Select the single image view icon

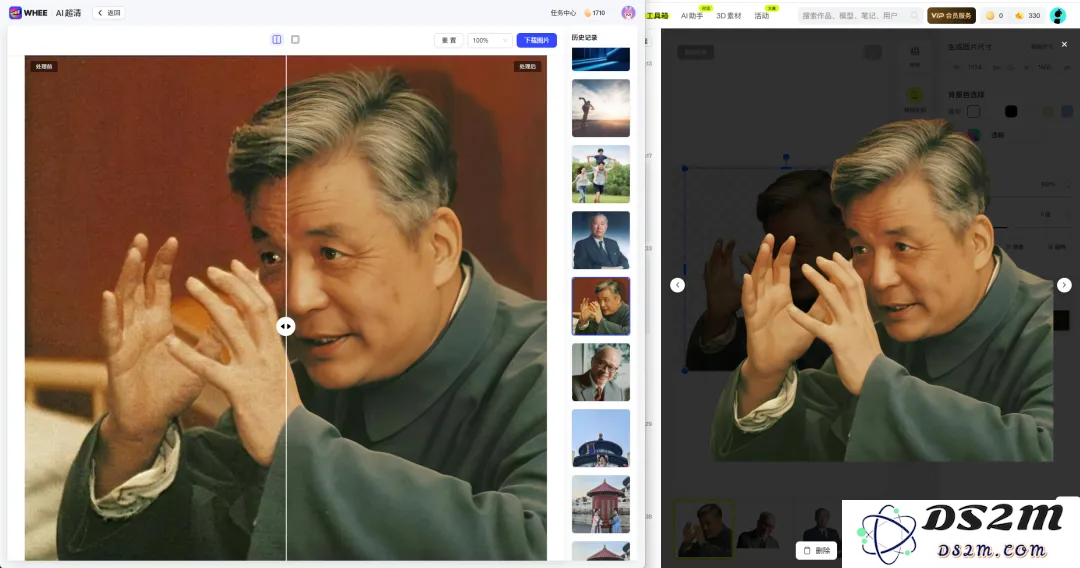pyautogui.click(x=295, y=39)
